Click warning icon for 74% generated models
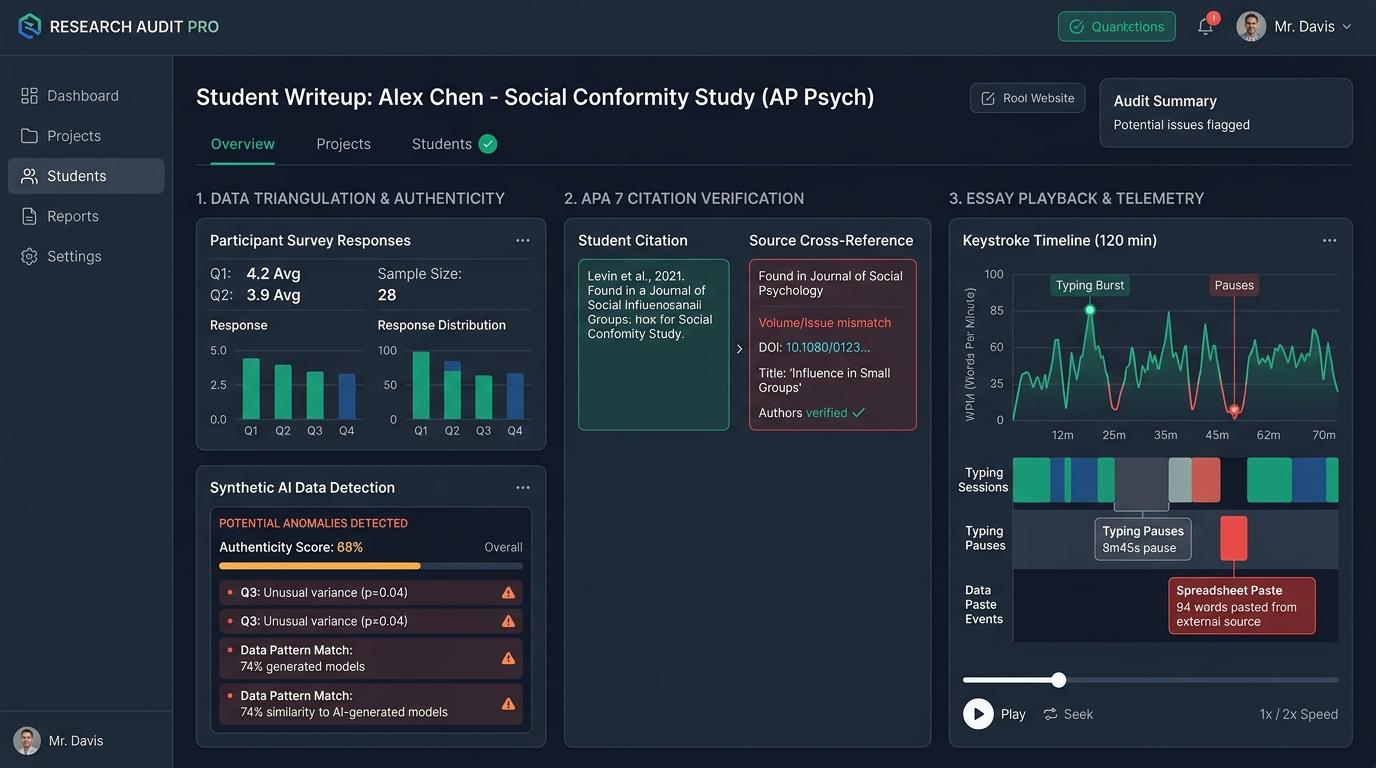1376x768 pixels. point(508,658)
